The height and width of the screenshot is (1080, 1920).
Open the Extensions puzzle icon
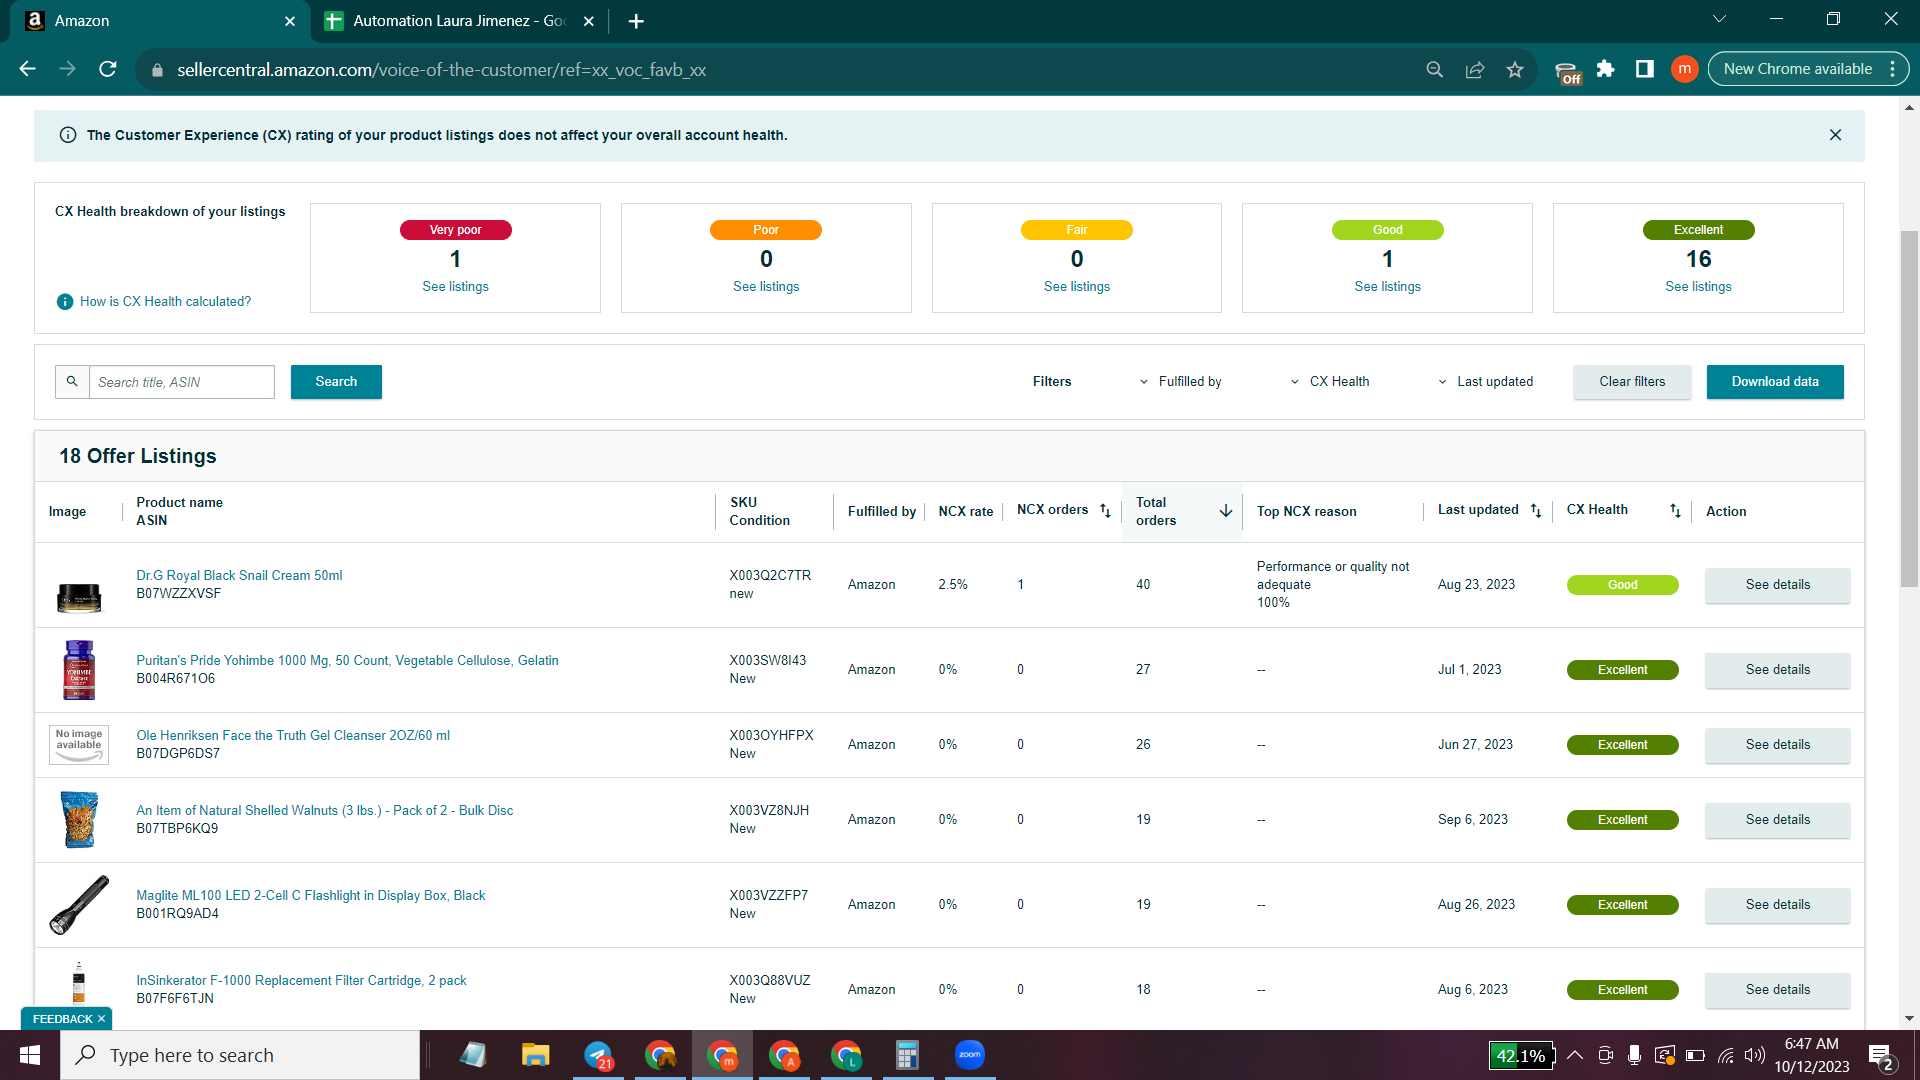1605,69
